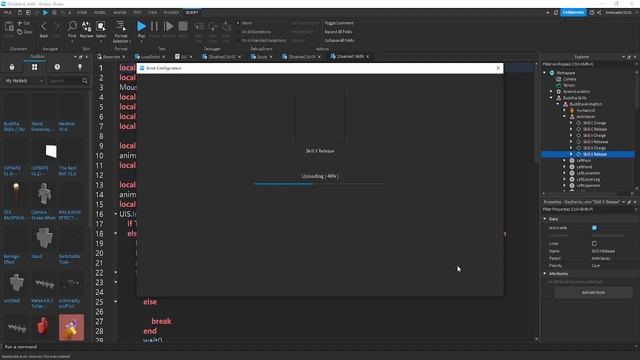Expand the SpawnLocation node in Explorer
640x360 pixels.
click(551, 91)
